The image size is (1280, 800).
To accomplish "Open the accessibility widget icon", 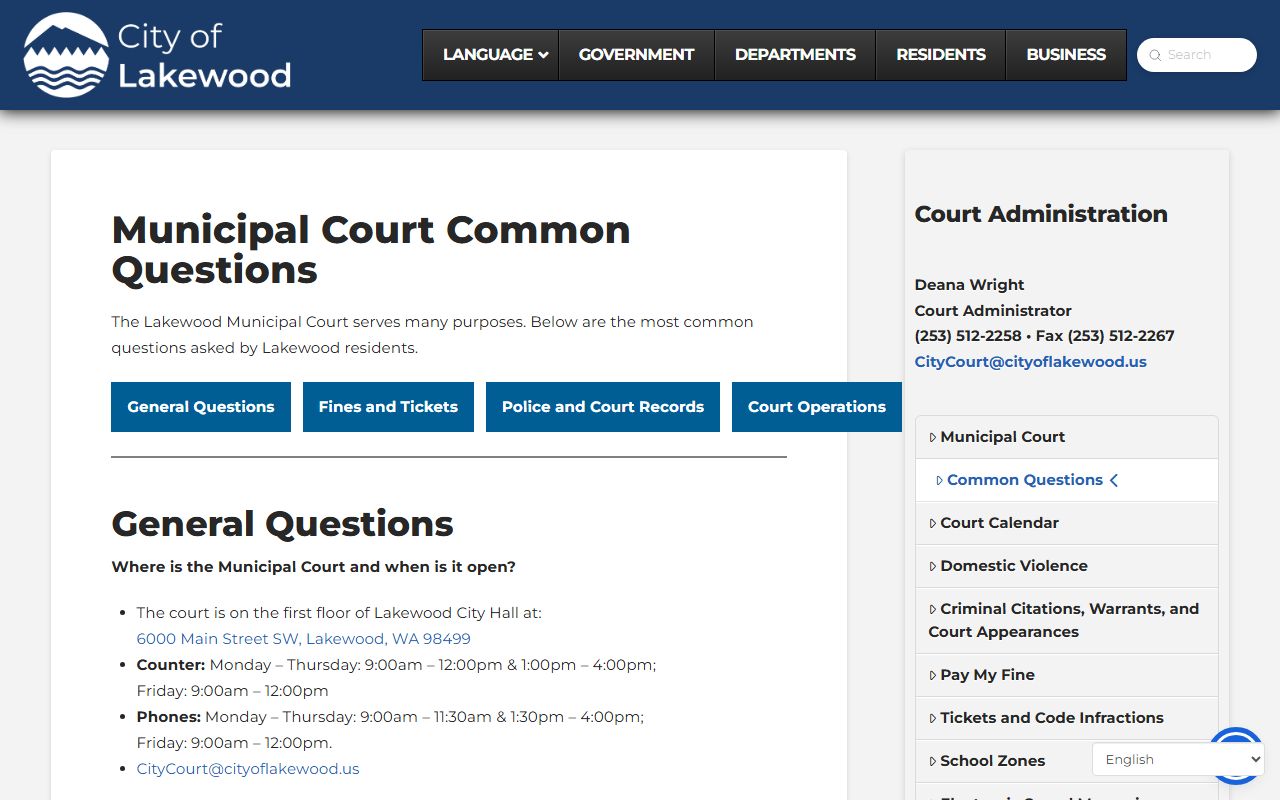I will (x=1237, y=755).
